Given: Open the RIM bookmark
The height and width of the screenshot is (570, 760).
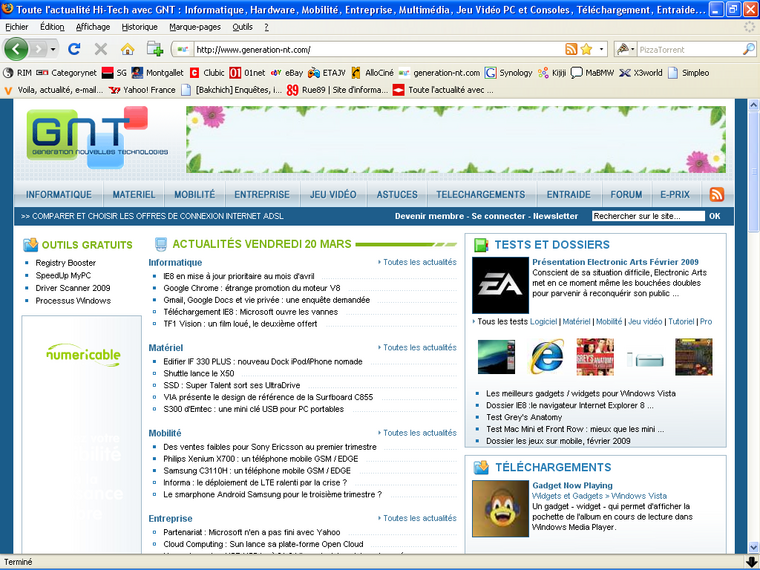Looking at the screenshot, I should coord(17,73).
